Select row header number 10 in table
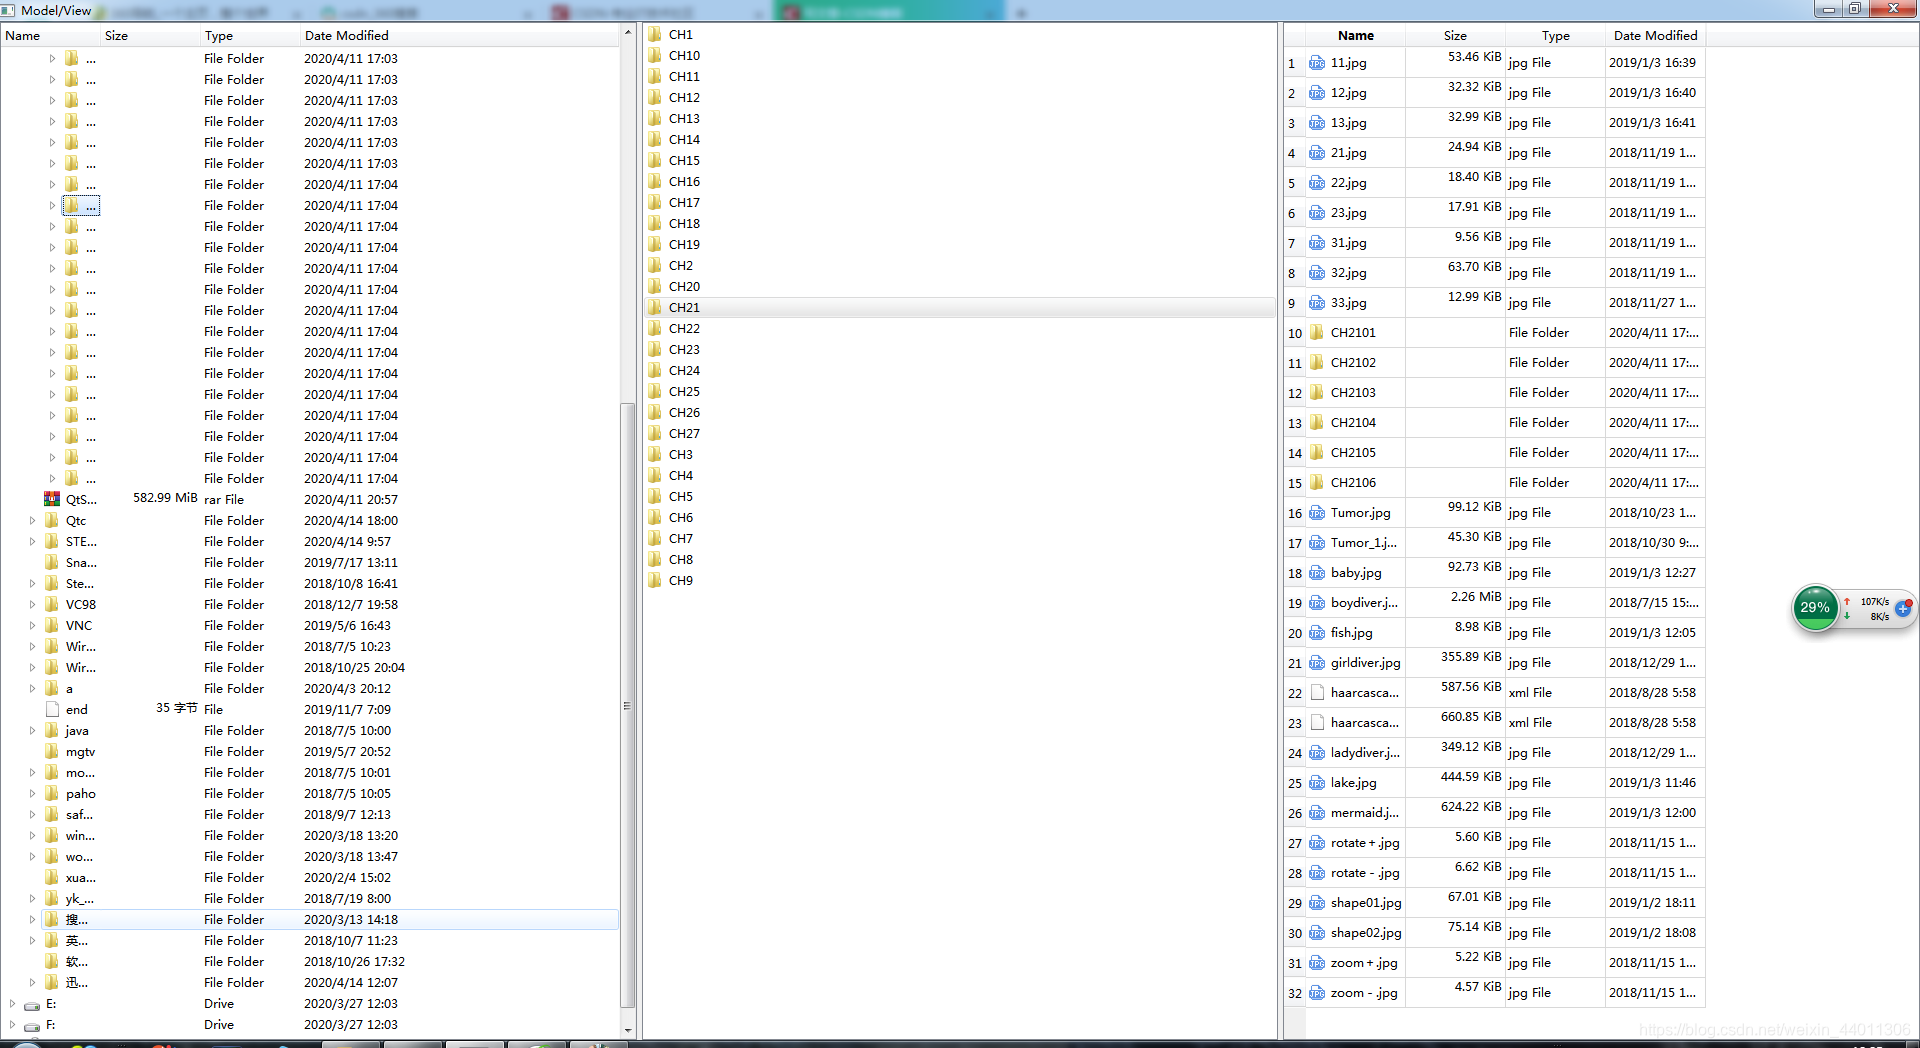1920x1048 pixels. click(x=1295, y=333)
